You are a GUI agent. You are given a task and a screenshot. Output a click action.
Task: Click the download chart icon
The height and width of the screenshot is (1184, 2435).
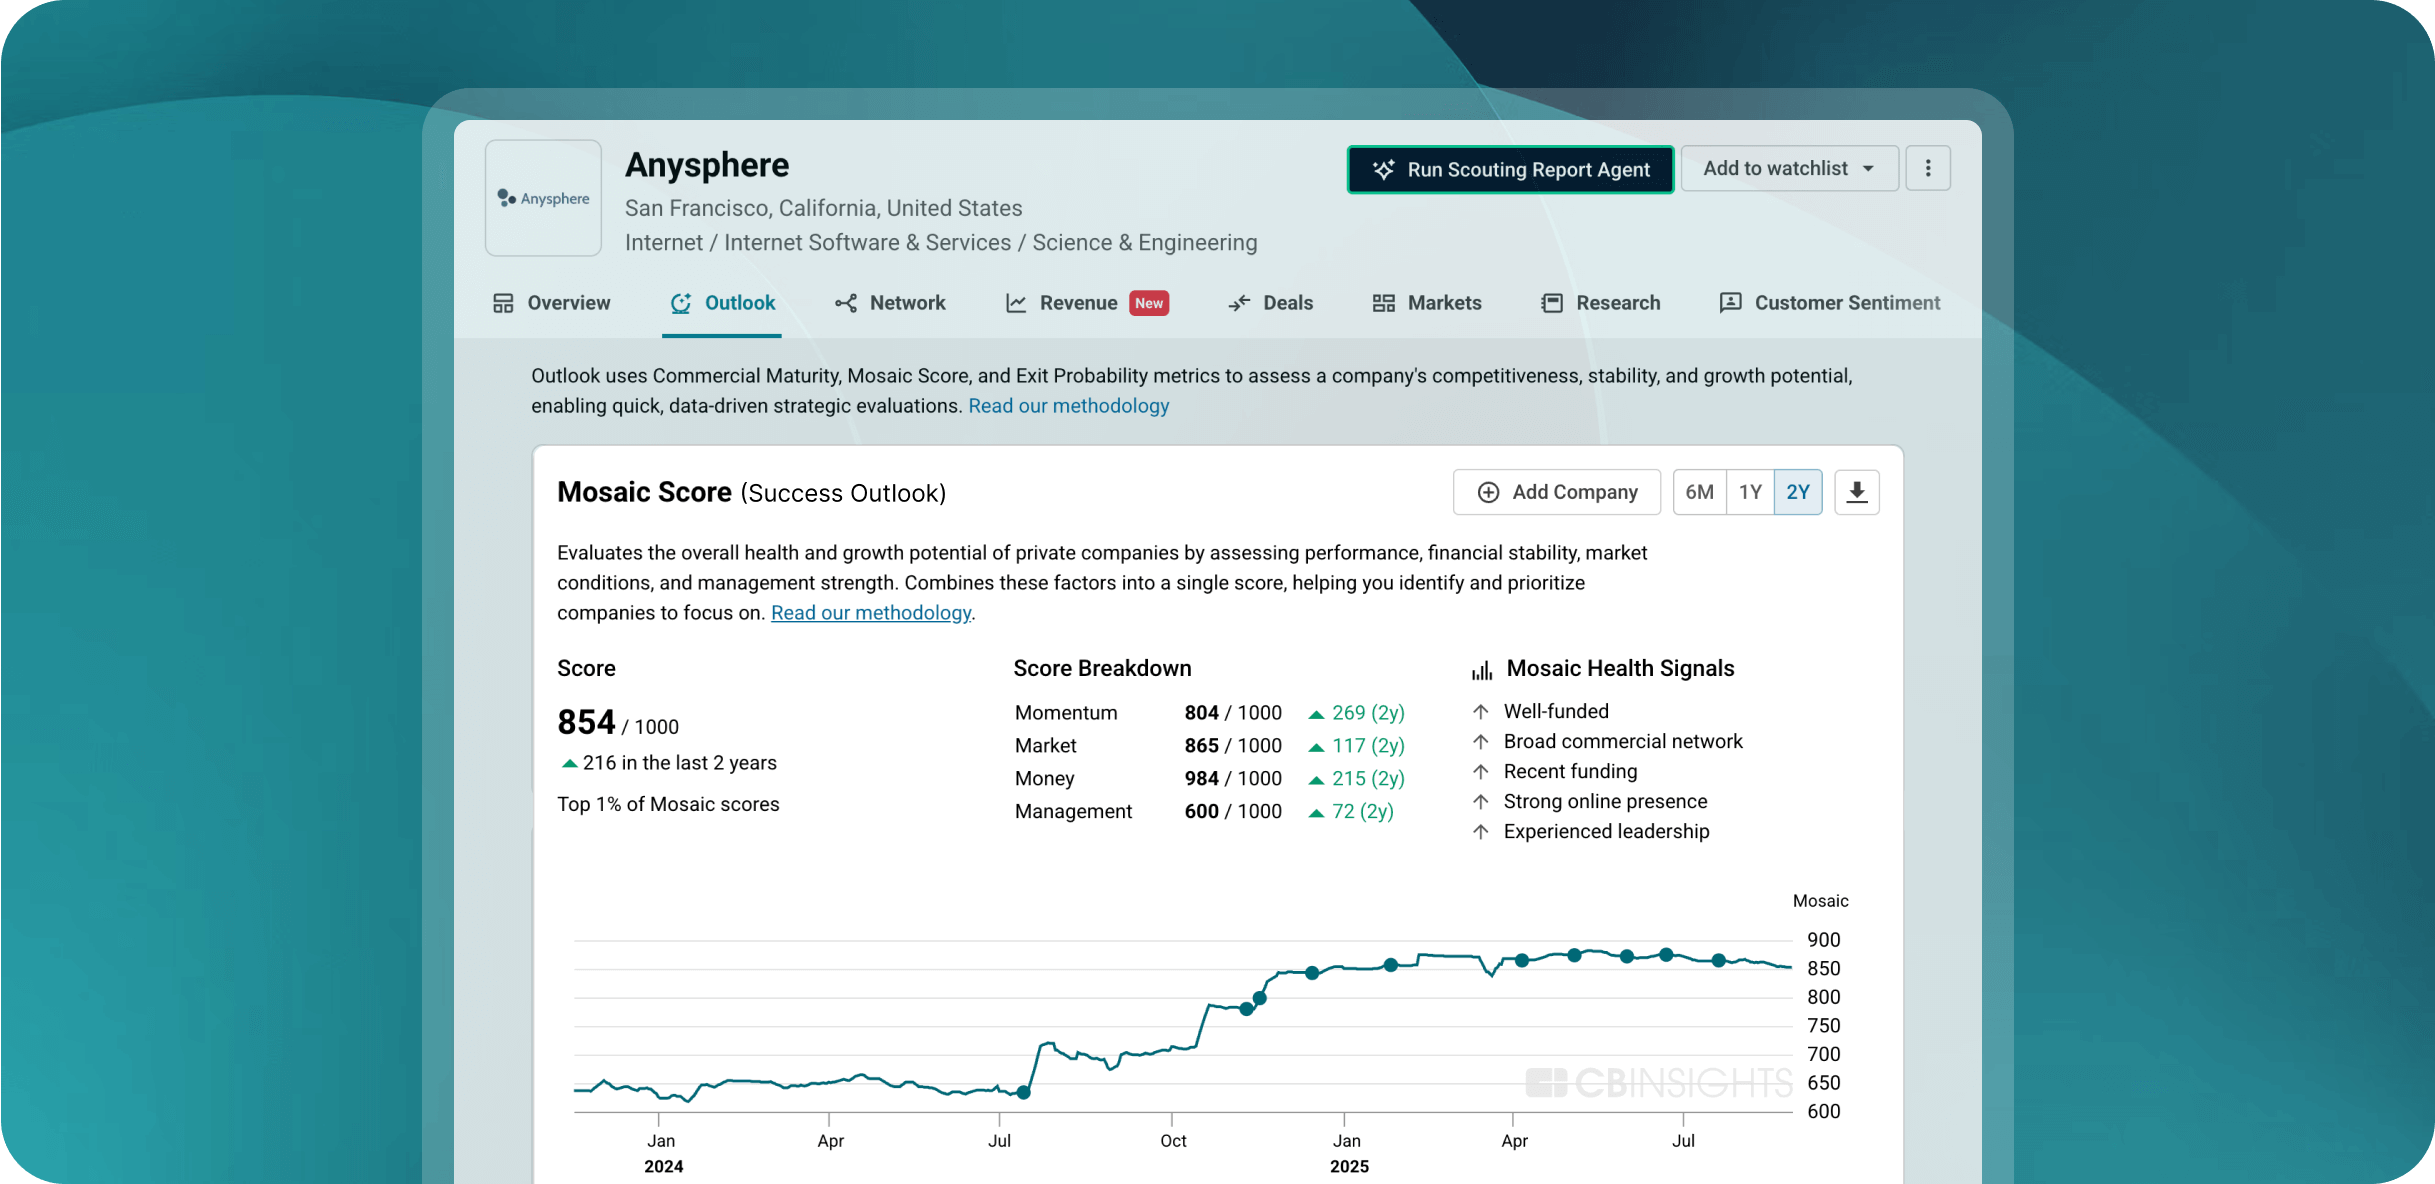tap(1856, 492)
